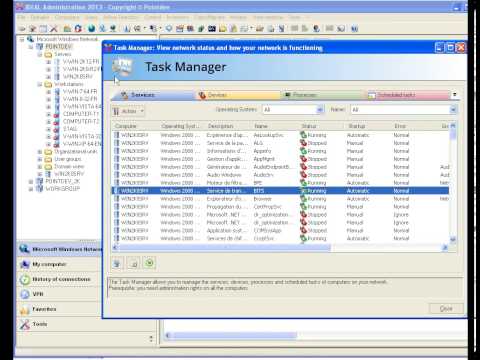Screen dimensions: 480x360
Task: Open My computer sidebar section
Action: 59,264
